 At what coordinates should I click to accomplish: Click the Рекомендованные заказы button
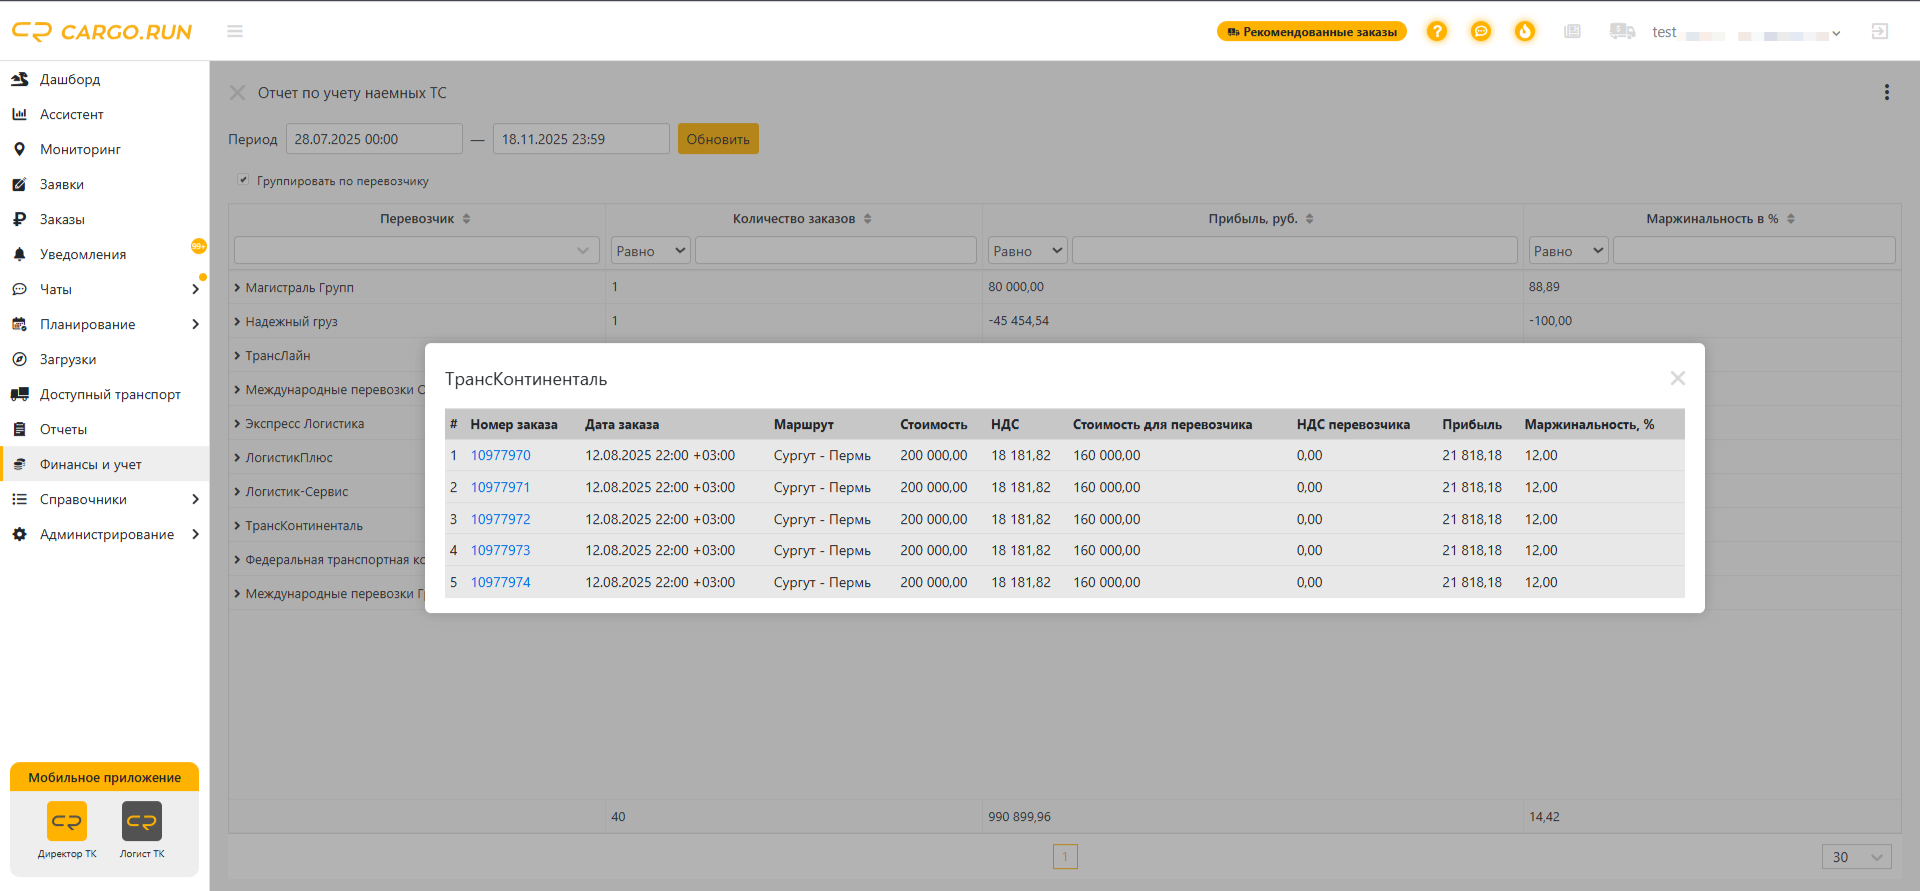click(1312, 32)
